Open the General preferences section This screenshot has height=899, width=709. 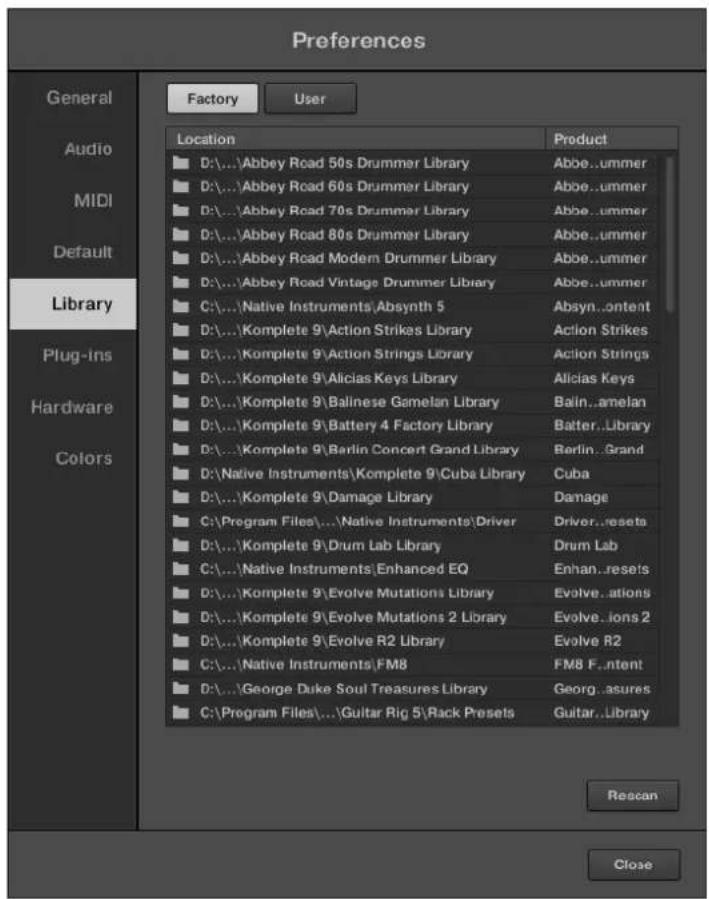point(79,97)
